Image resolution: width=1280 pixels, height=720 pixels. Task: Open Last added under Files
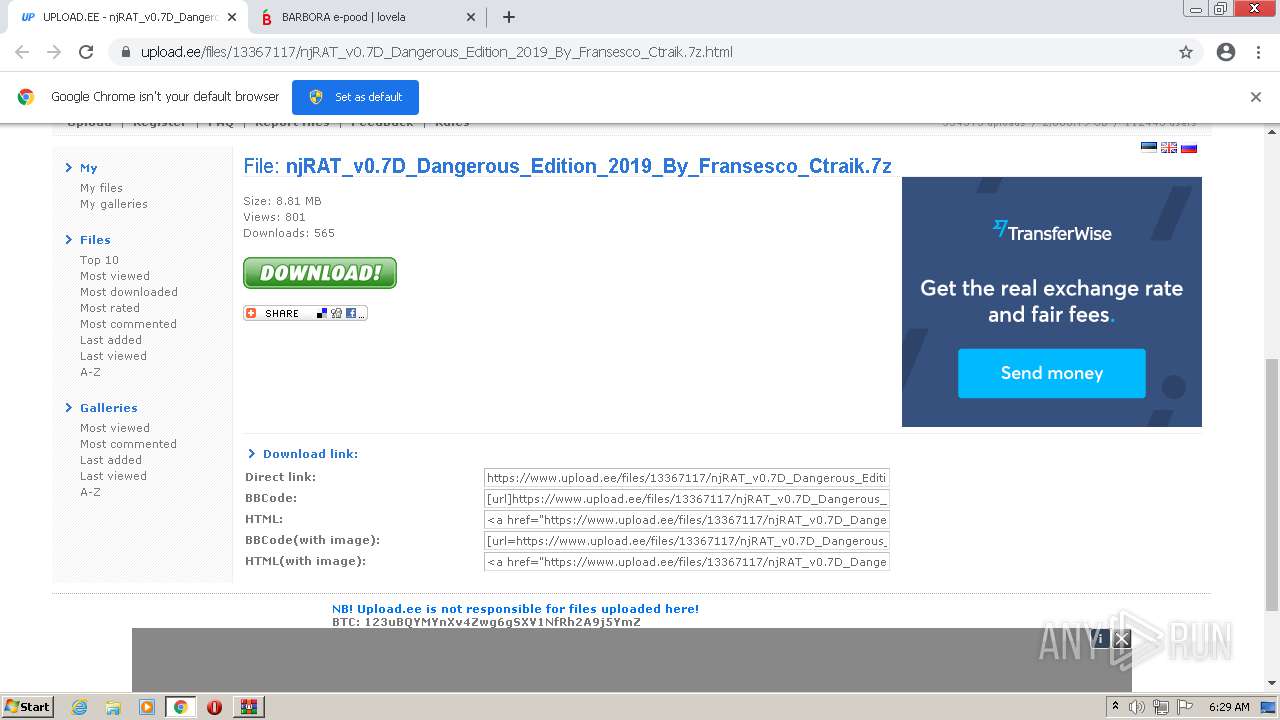[x=111, y=340]
